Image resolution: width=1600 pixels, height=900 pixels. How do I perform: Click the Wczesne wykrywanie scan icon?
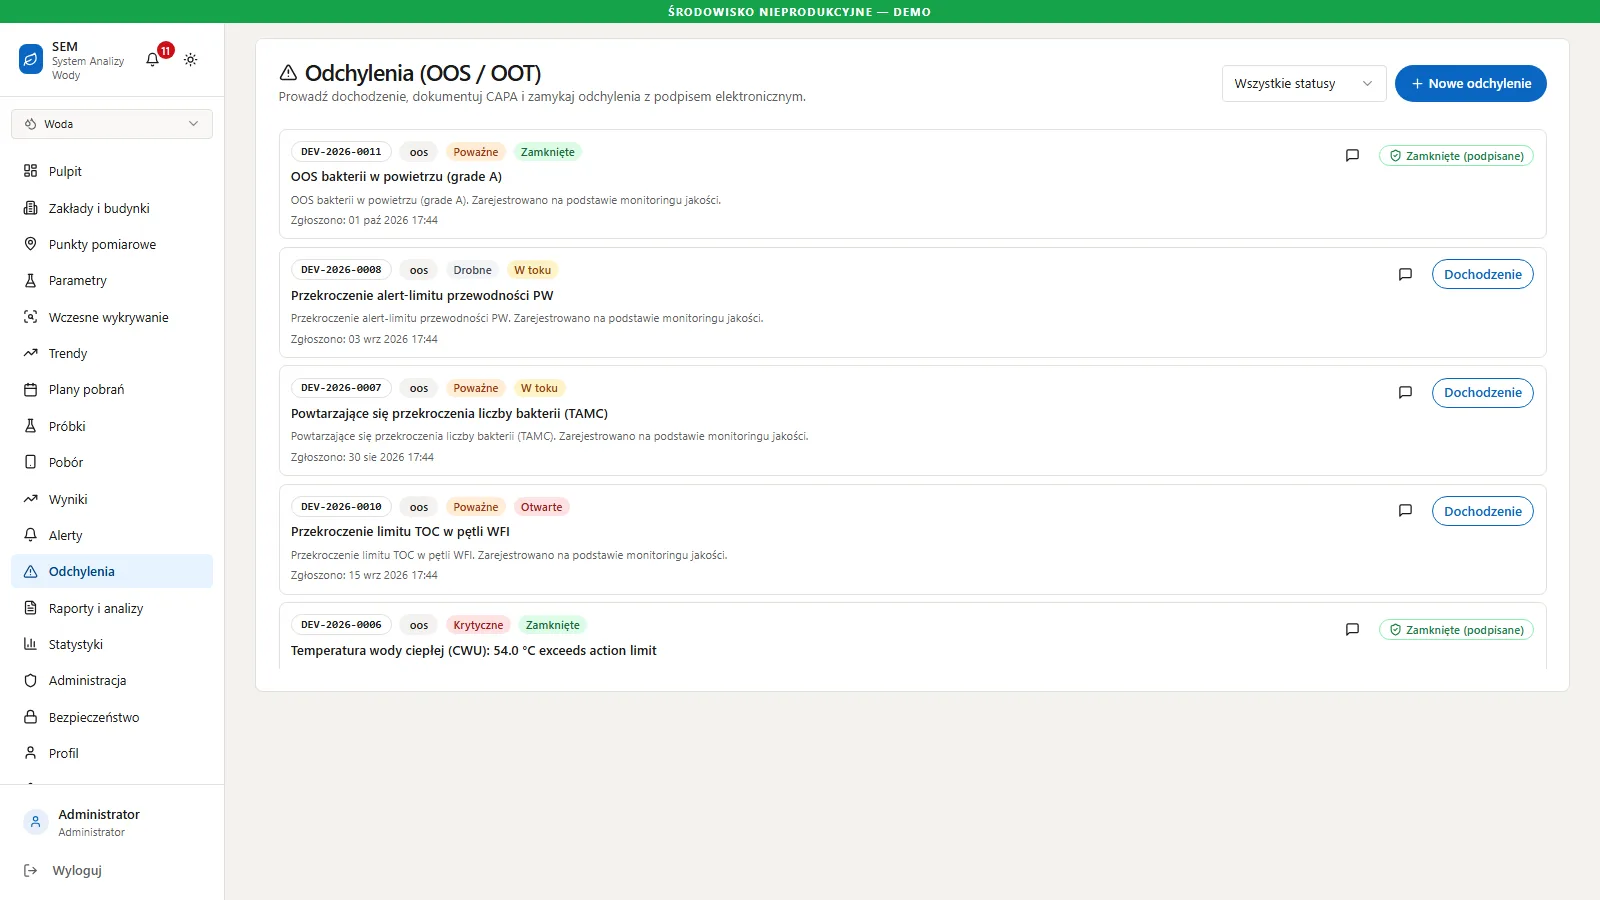coord(30,317)
